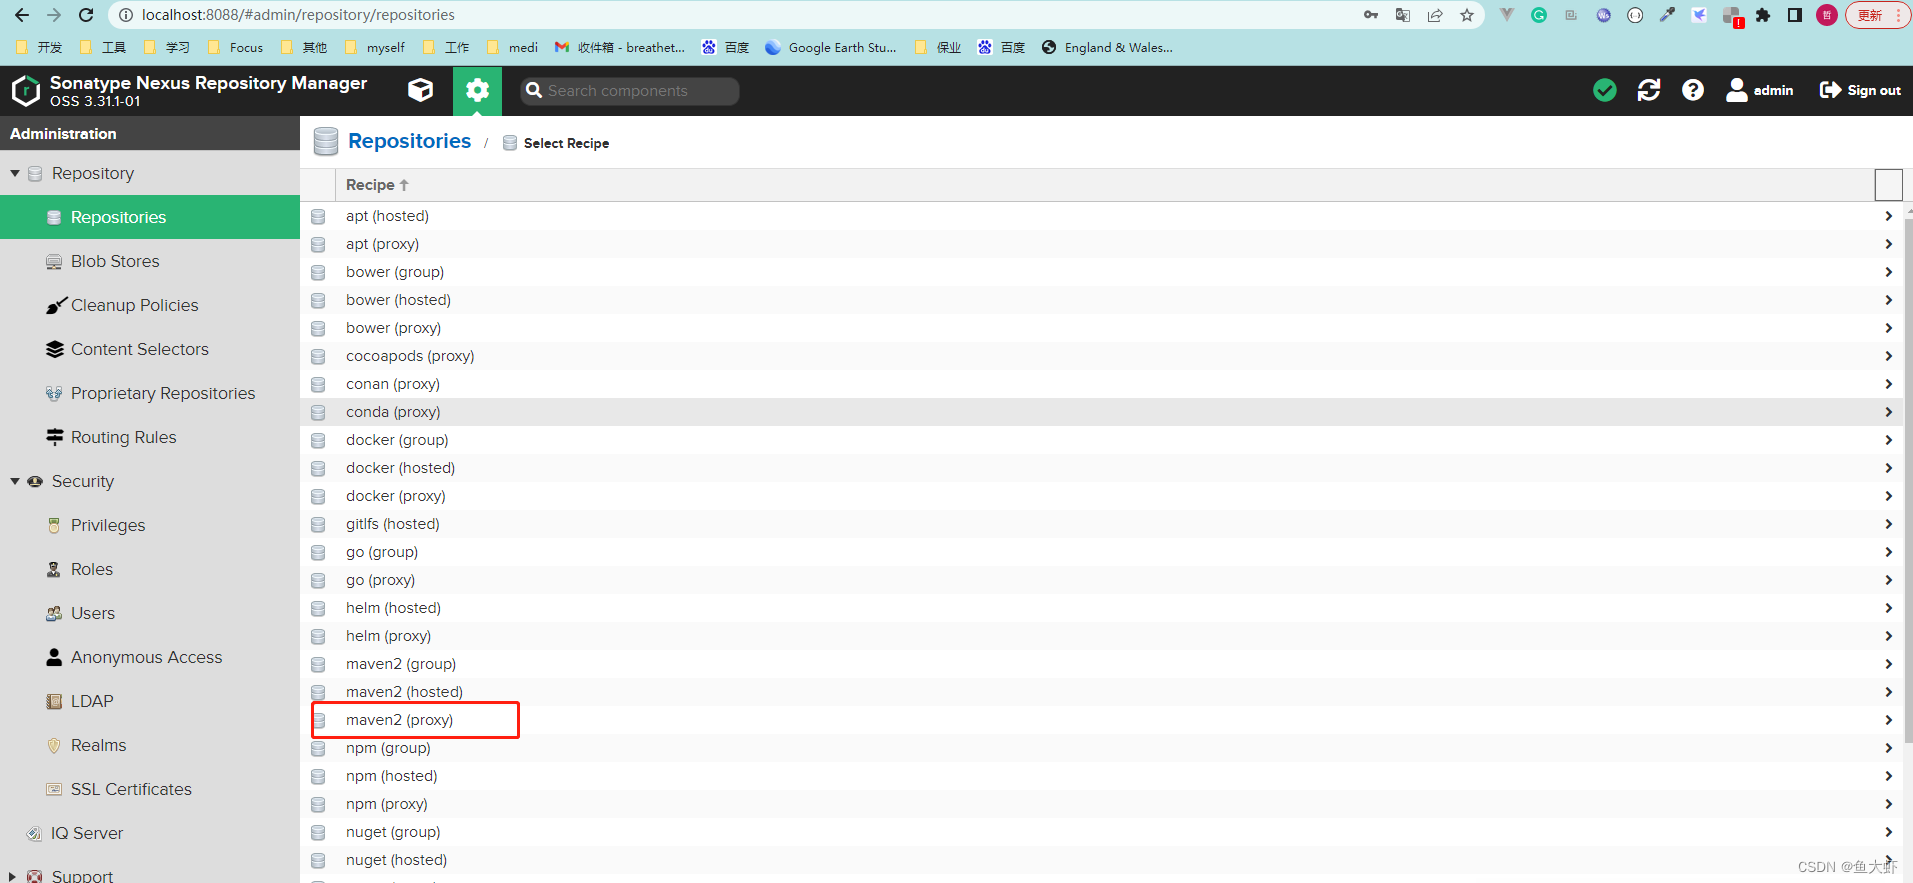Image resolution: width=1913 pixels, height=883 pixels.
Task: Click the browser back arrow
Action: pos(22,15)
